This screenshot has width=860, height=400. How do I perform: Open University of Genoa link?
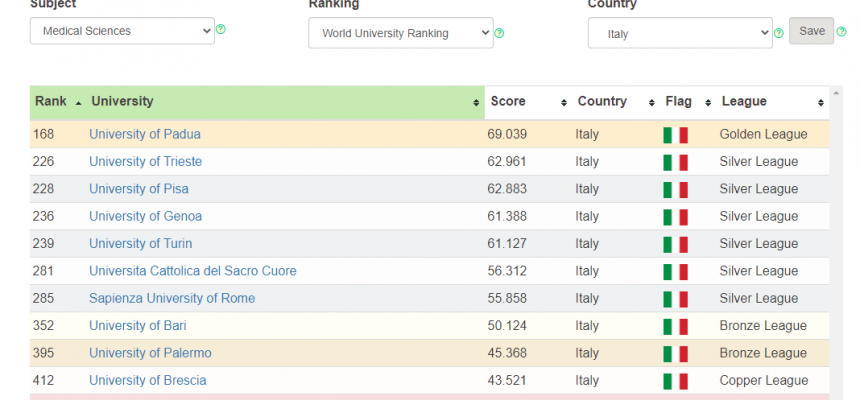pyautogui.click(x=145, y=216)
